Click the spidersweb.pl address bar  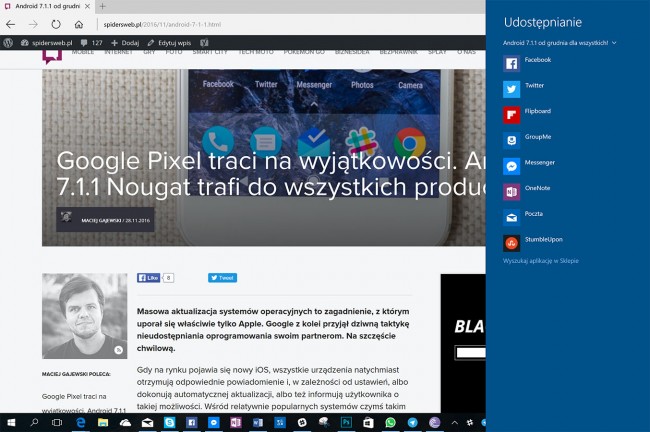coord(162,24)
